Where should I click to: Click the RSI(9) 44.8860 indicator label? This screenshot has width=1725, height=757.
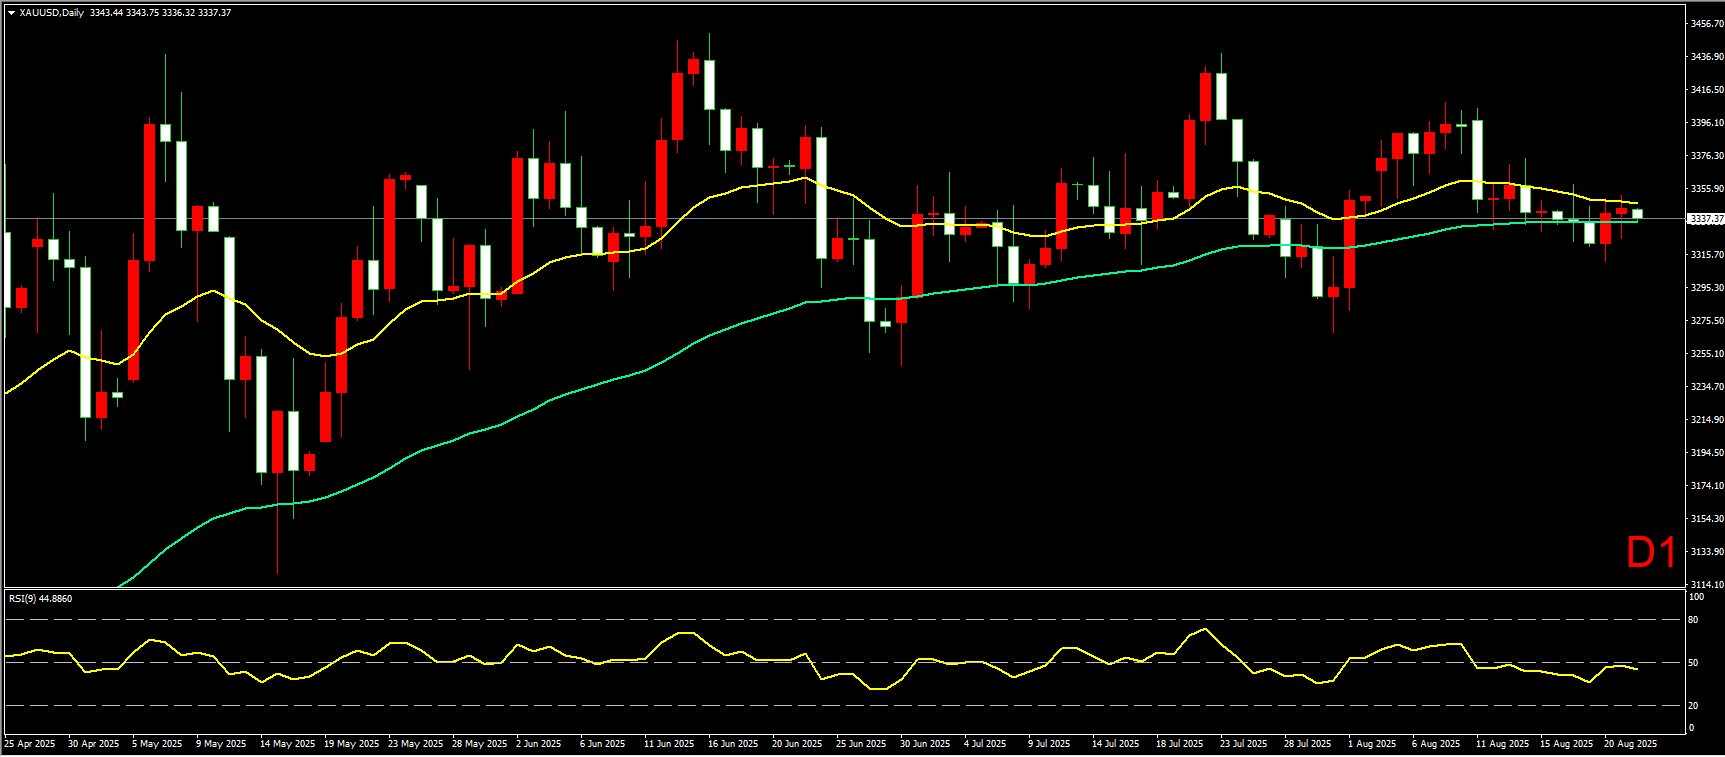coord(40,598)
